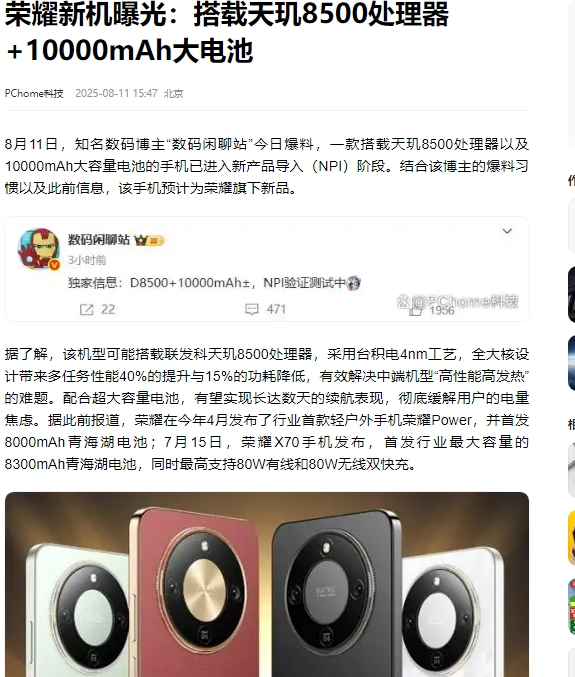Open the yellow sidebar thumbnail
575x677 pixels.
[572, 538]
